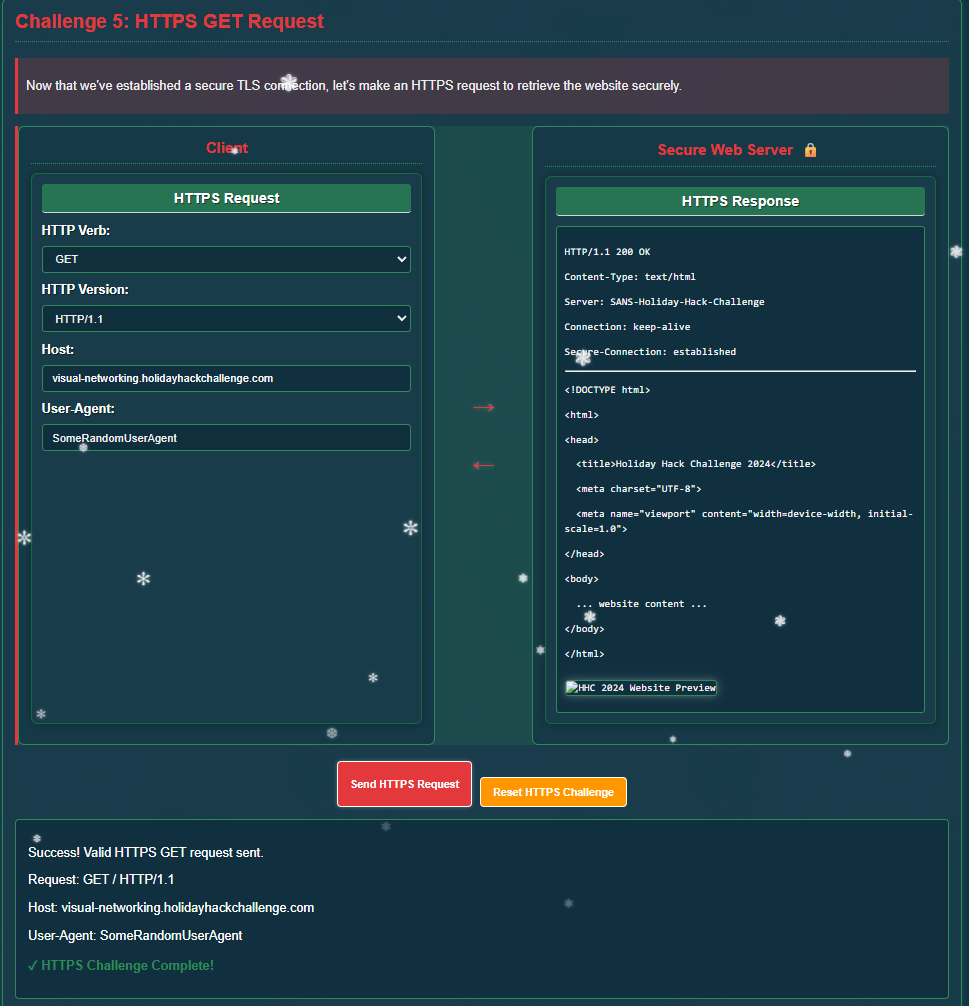Click the Secure Web Server panel title
The image size is (969, 1006).
coord(725,149)
